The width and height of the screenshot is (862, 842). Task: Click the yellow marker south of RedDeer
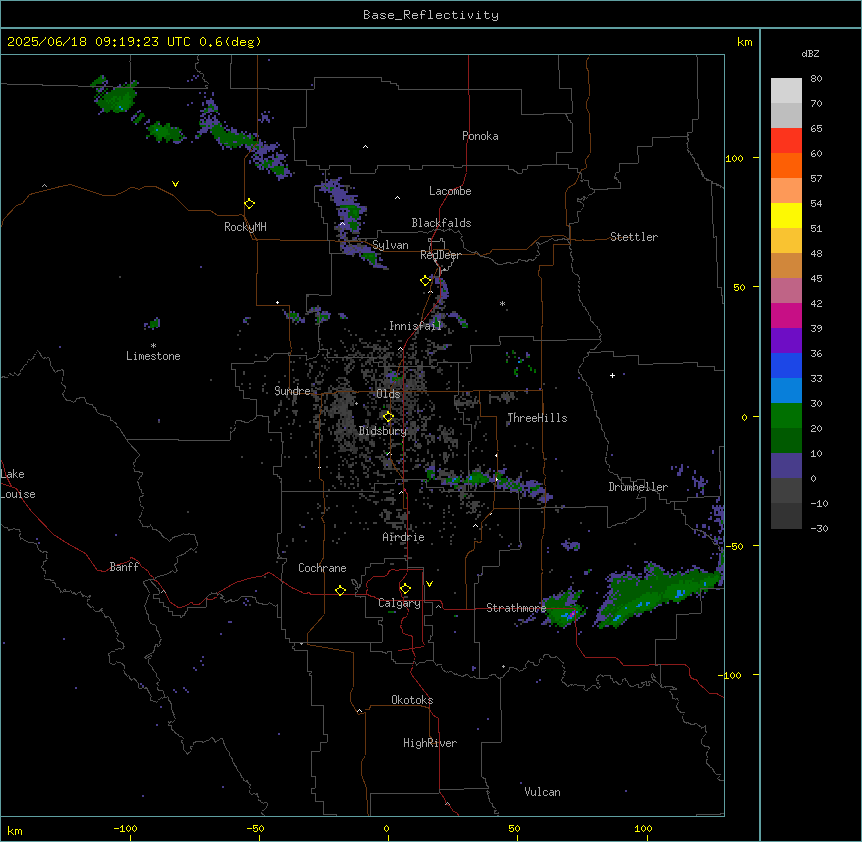point(426,281)
